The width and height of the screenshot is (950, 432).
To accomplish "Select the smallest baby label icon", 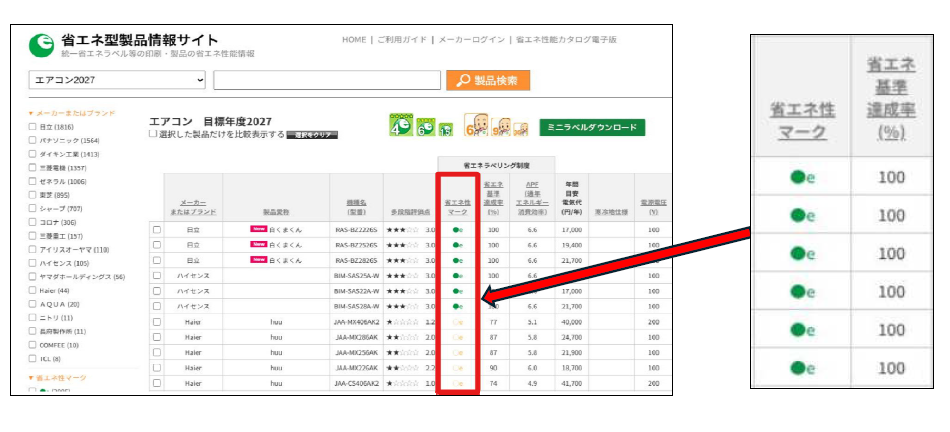I will pyautogui.click(x=520, y=129).
